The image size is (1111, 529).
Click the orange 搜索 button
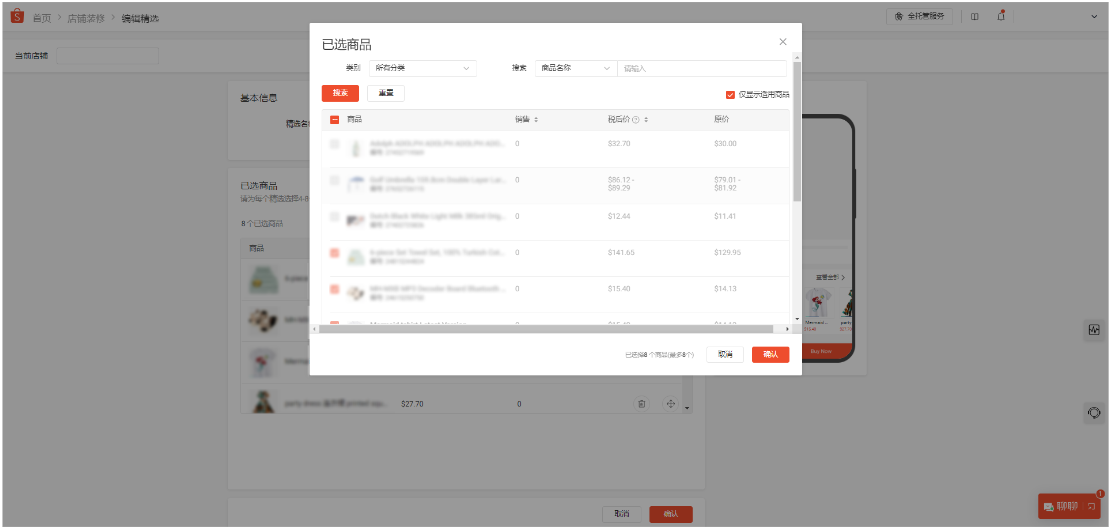tap(340, 93)
